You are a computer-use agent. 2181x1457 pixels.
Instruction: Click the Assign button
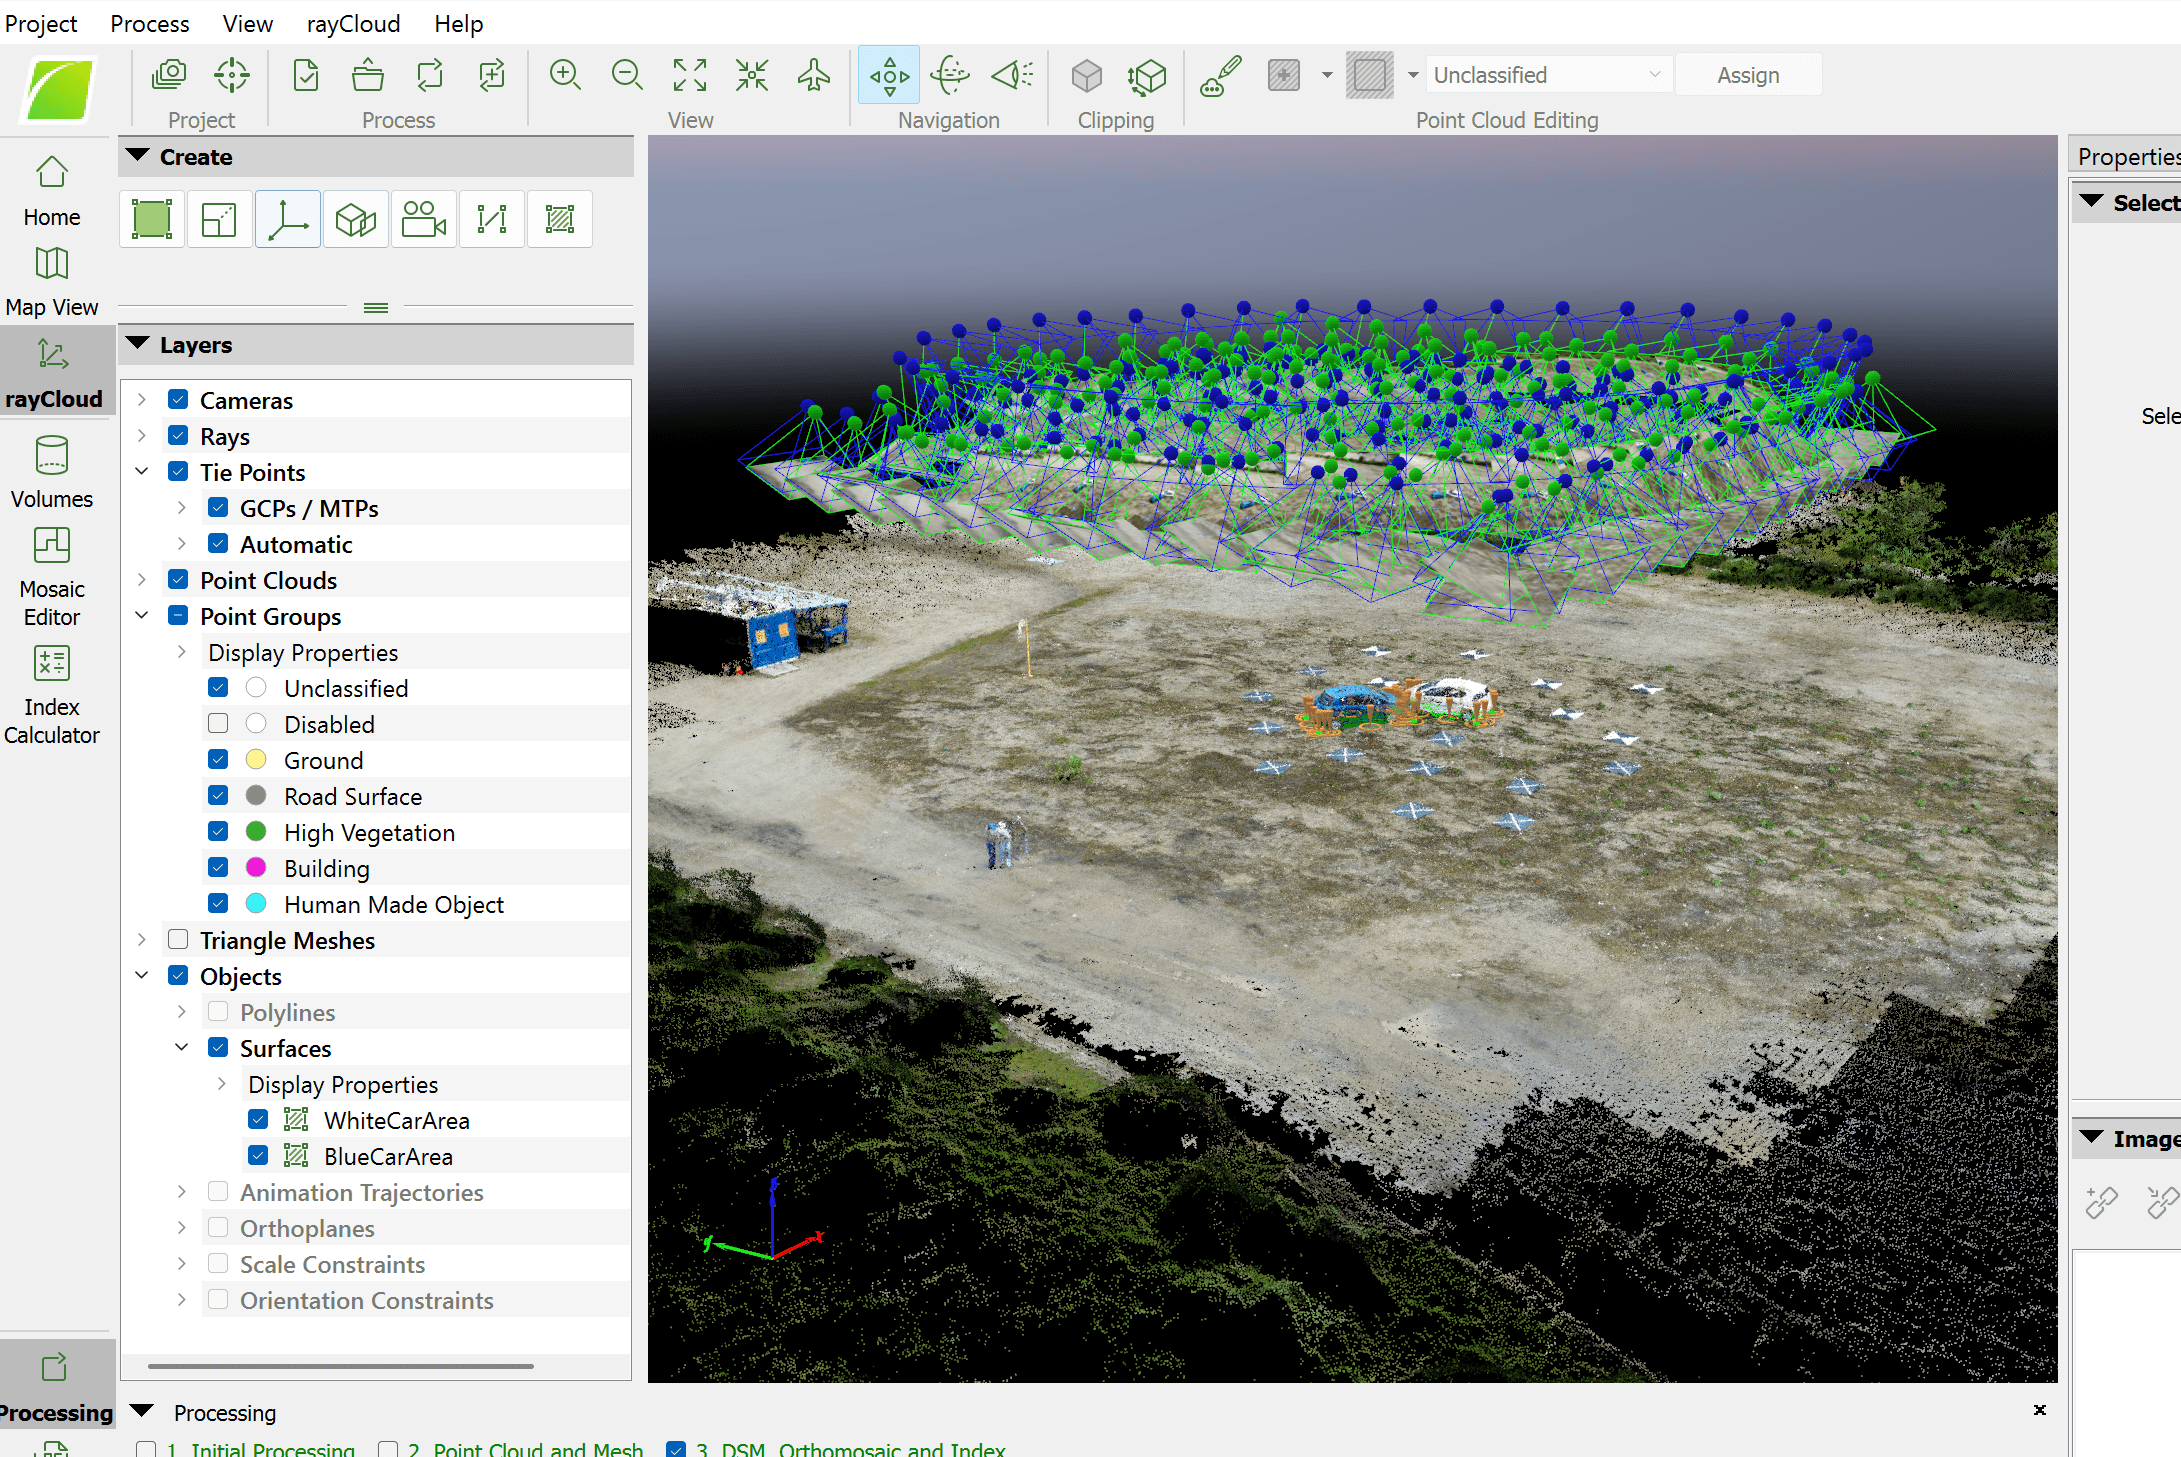tap(1748, 75)
